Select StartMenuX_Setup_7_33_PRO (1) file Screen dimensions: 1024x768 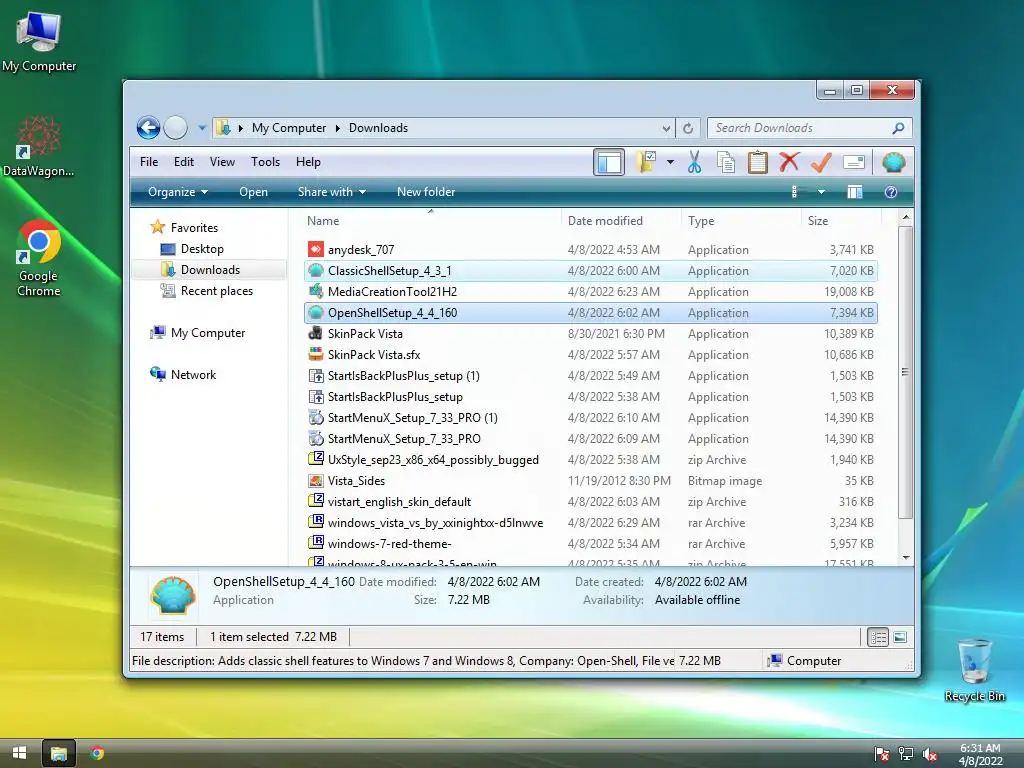[590, 417]
